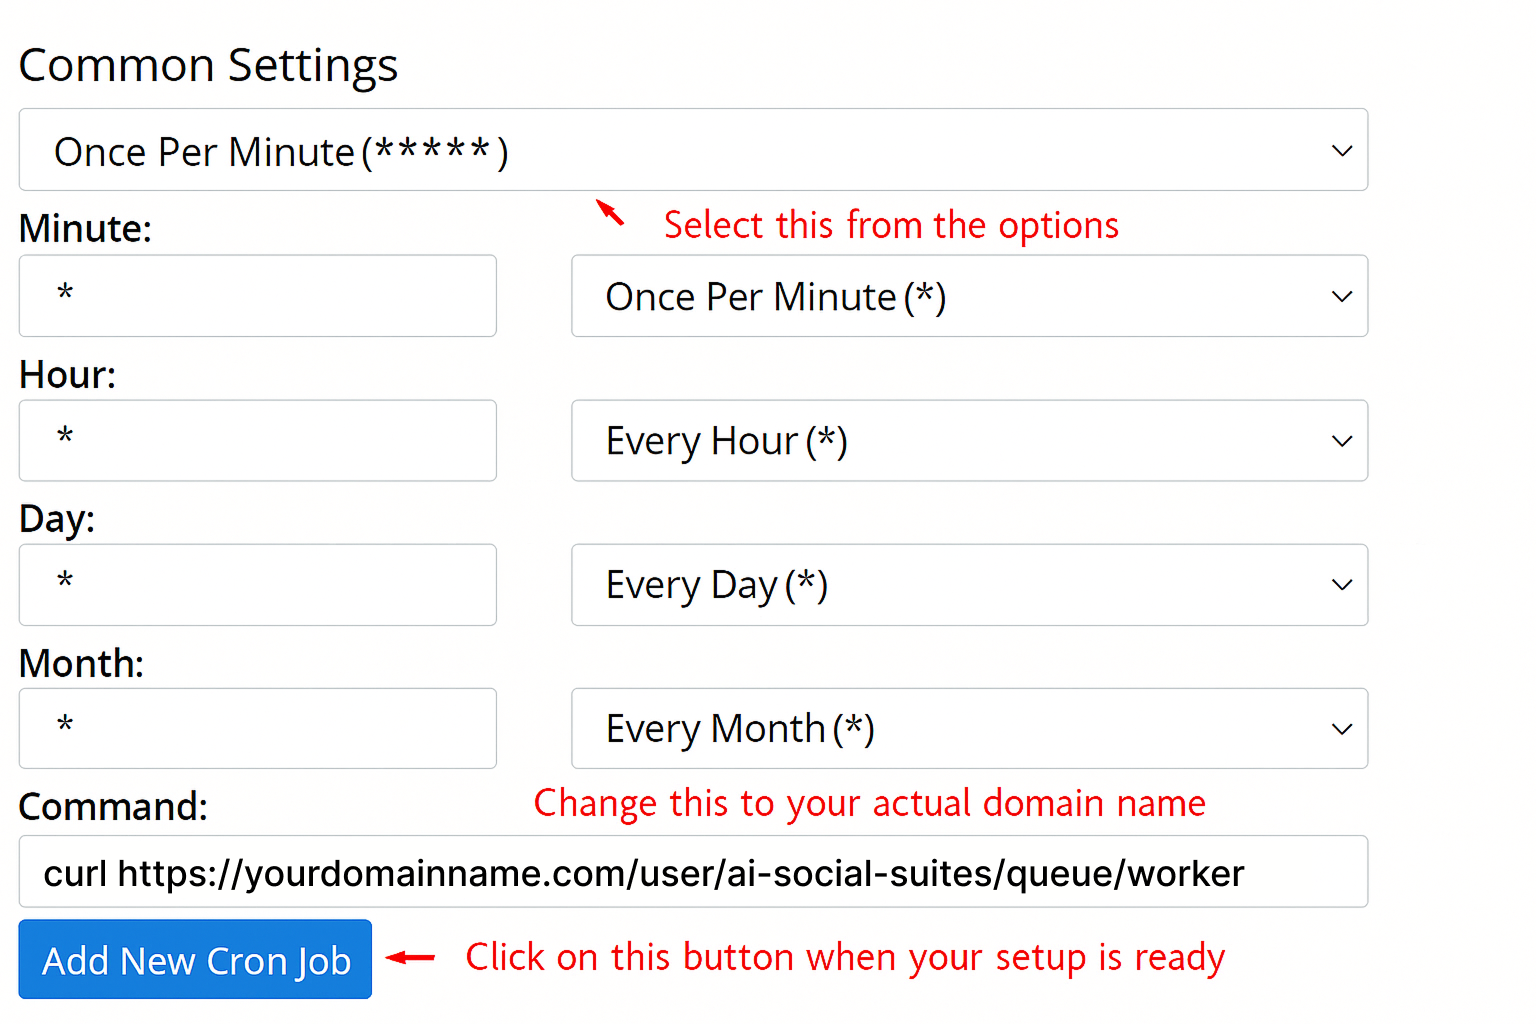Click inside the Hour text box
This screenshot has width=1536, height=1024.
(x=257, y=441)
